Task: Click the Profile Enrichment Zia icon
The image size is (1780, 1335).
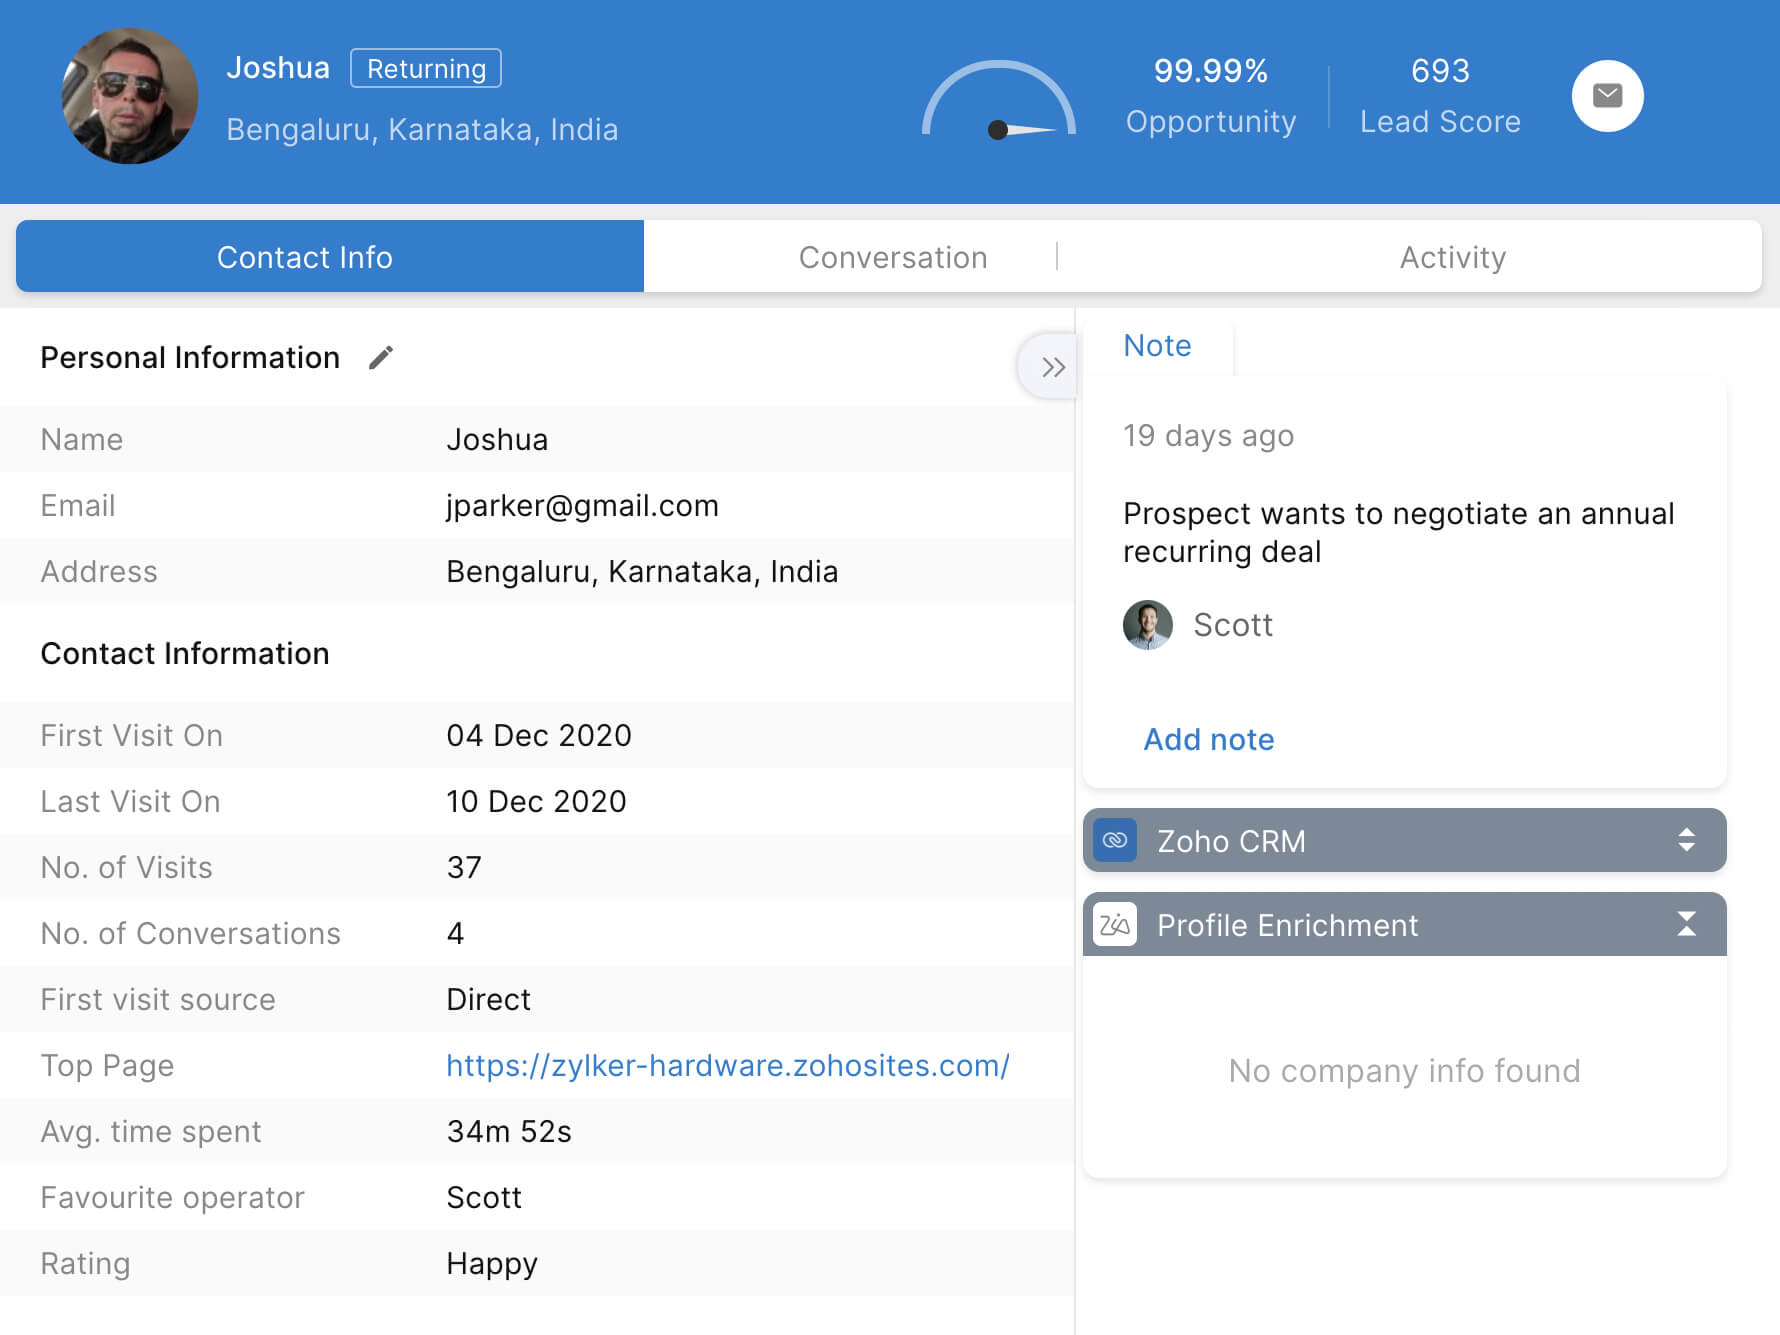Action: [1115, 925]
